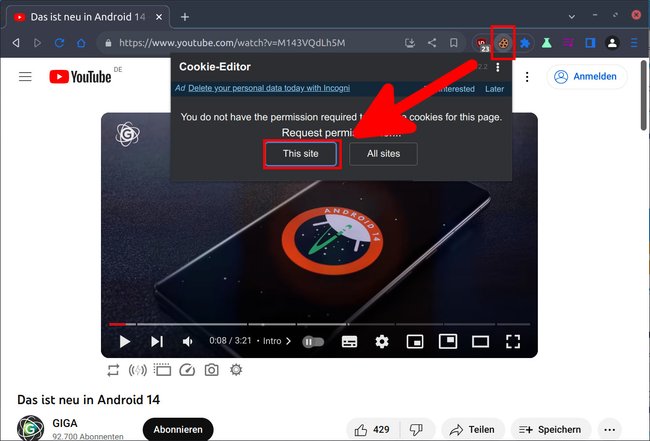This screenshot has width=650, height=441.
Task: Toggle the browser side panel icon
Action: point(590,43)
